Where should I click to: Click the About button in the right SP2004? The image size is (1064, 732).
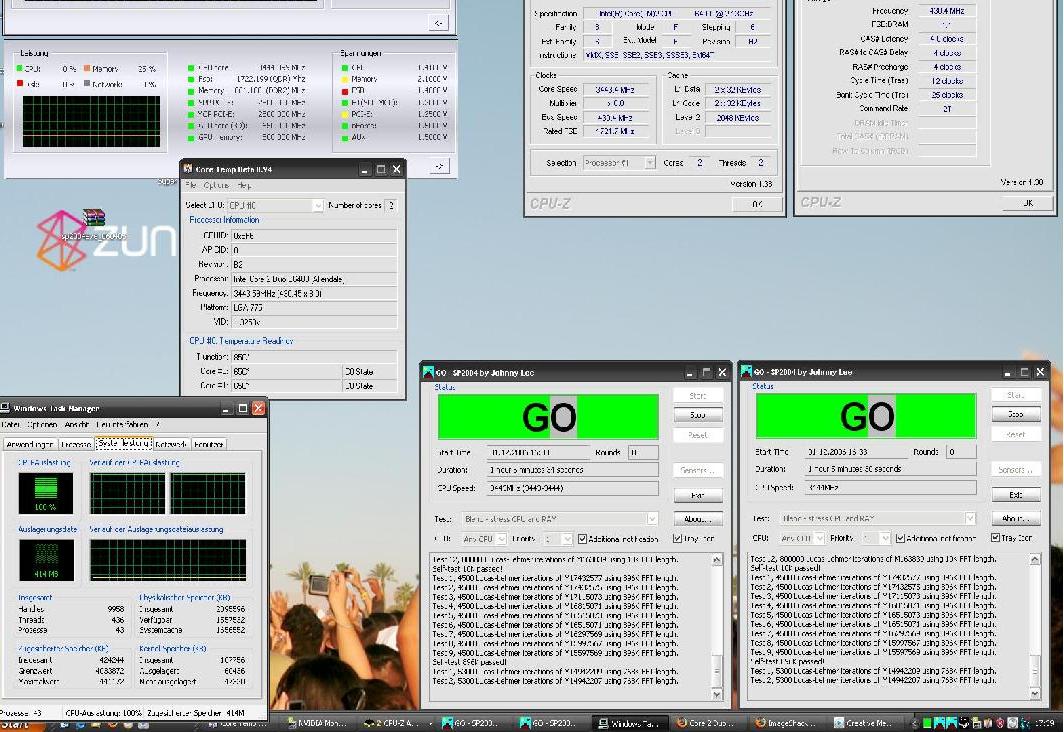(x=1016, y=518)
